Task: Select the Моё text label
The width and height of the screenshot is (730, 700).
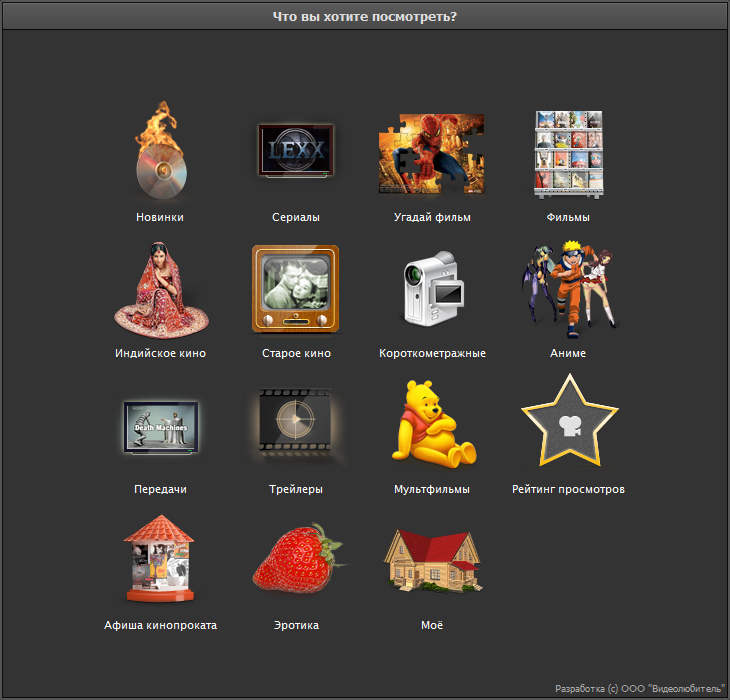Action: 432,625
